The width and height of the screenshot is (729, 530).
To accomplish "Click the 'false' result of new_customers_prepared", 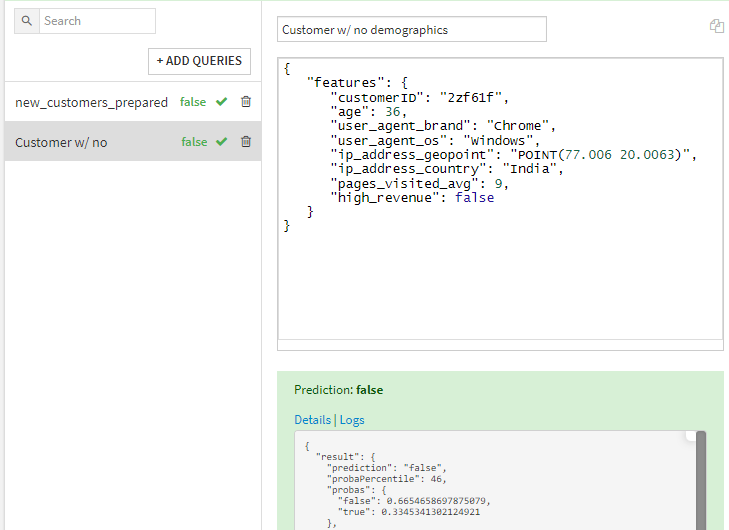I will click(x=193, y=102).
